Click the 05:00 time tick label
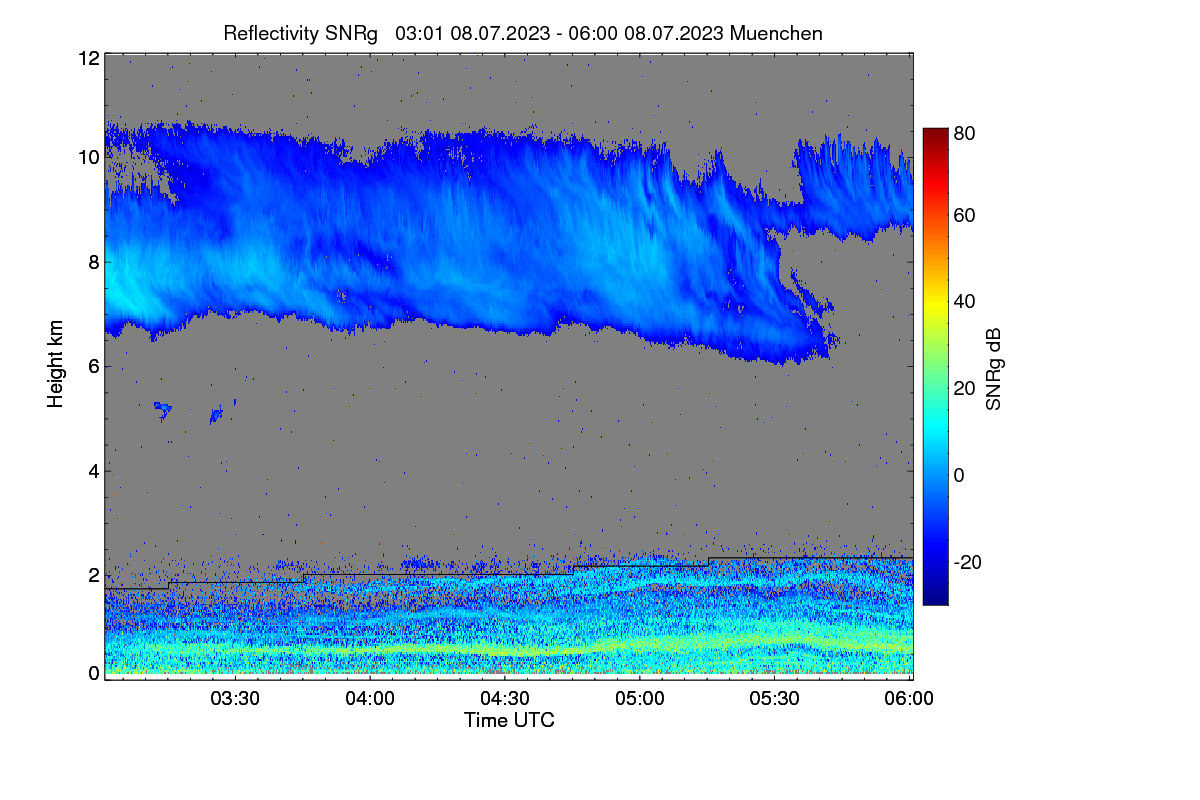1200x800 pixels. coord(641,699)
